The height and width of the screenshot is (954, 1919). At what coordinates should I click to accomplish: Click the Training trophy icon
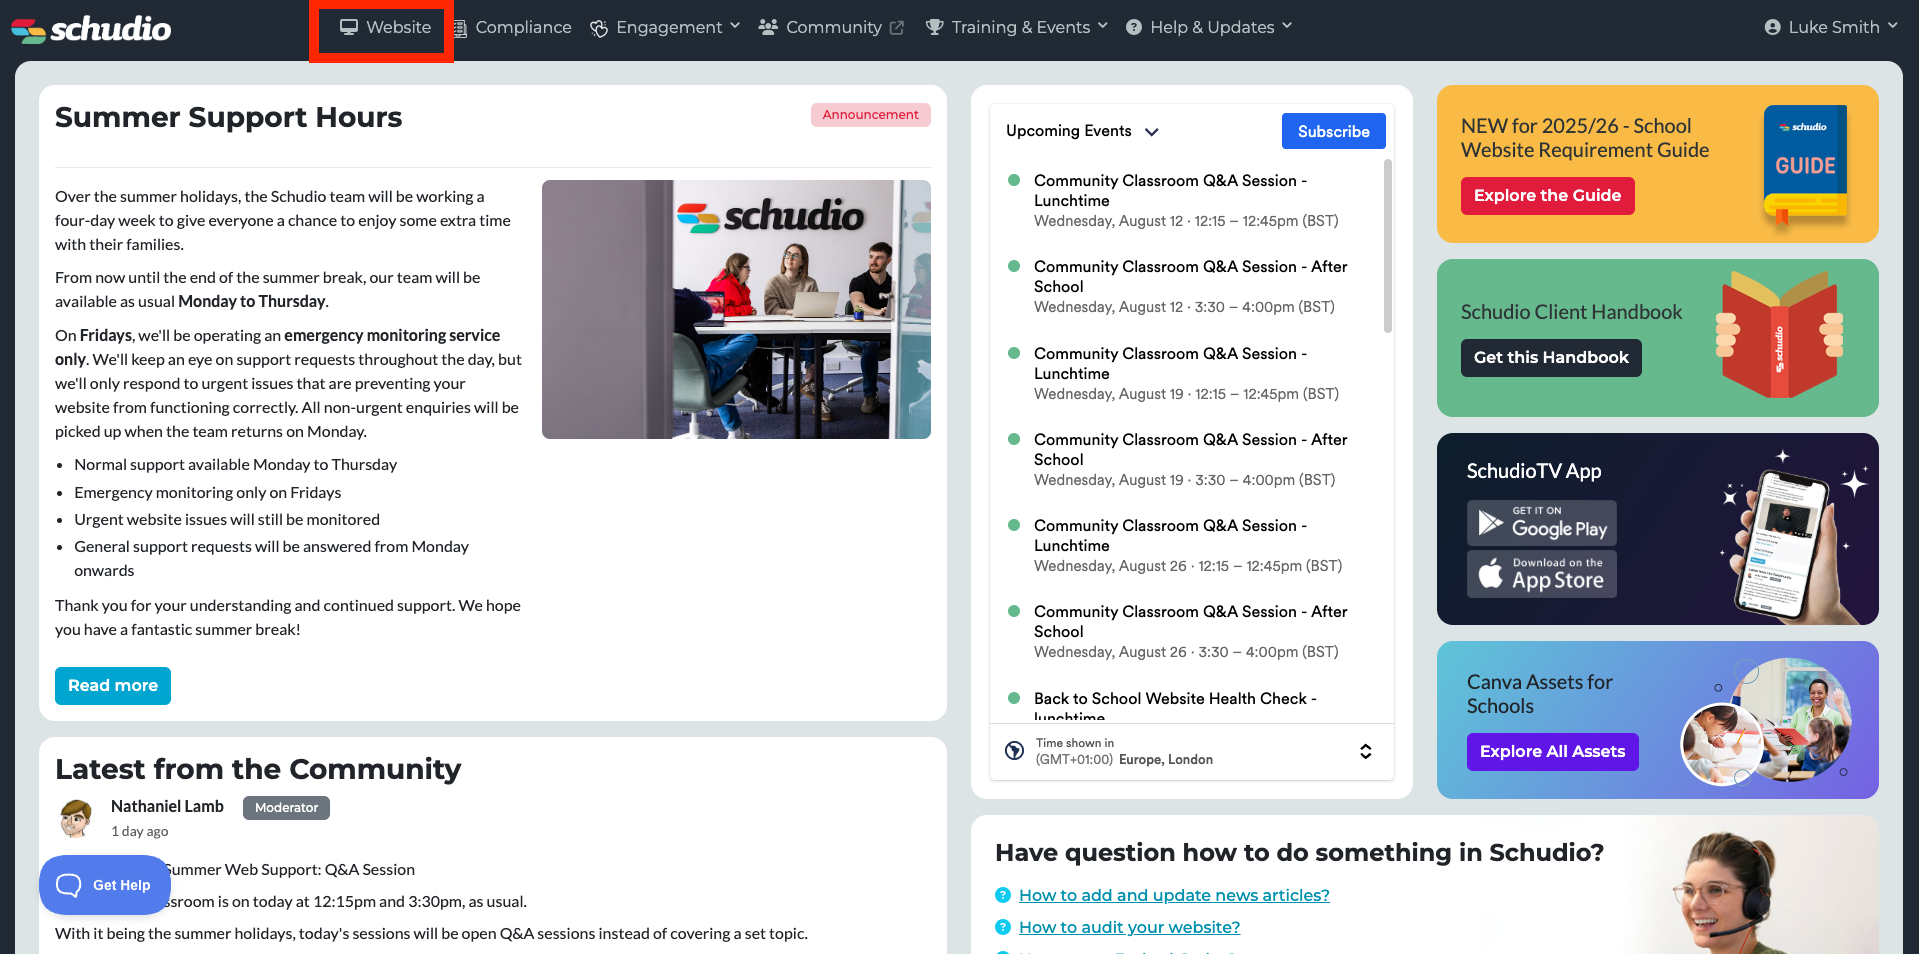935,27
